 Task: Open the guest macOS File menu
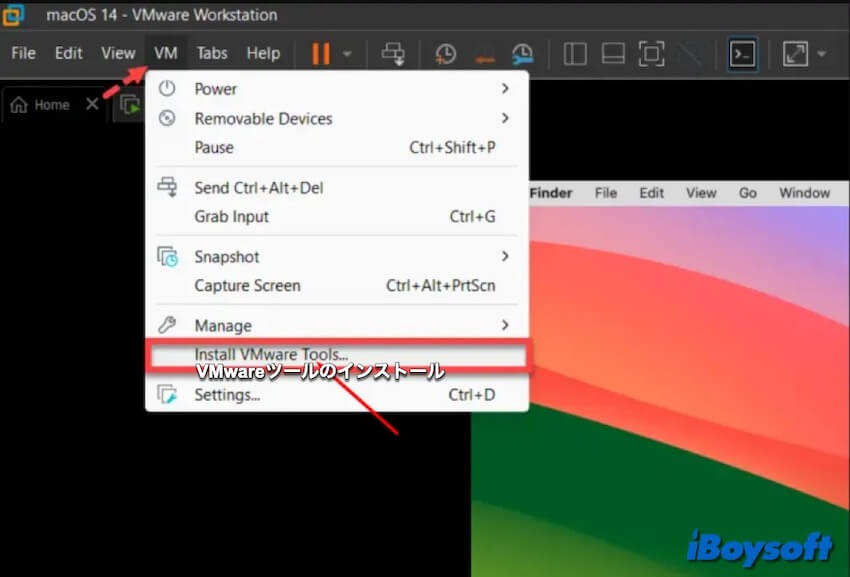coord(606,193)
